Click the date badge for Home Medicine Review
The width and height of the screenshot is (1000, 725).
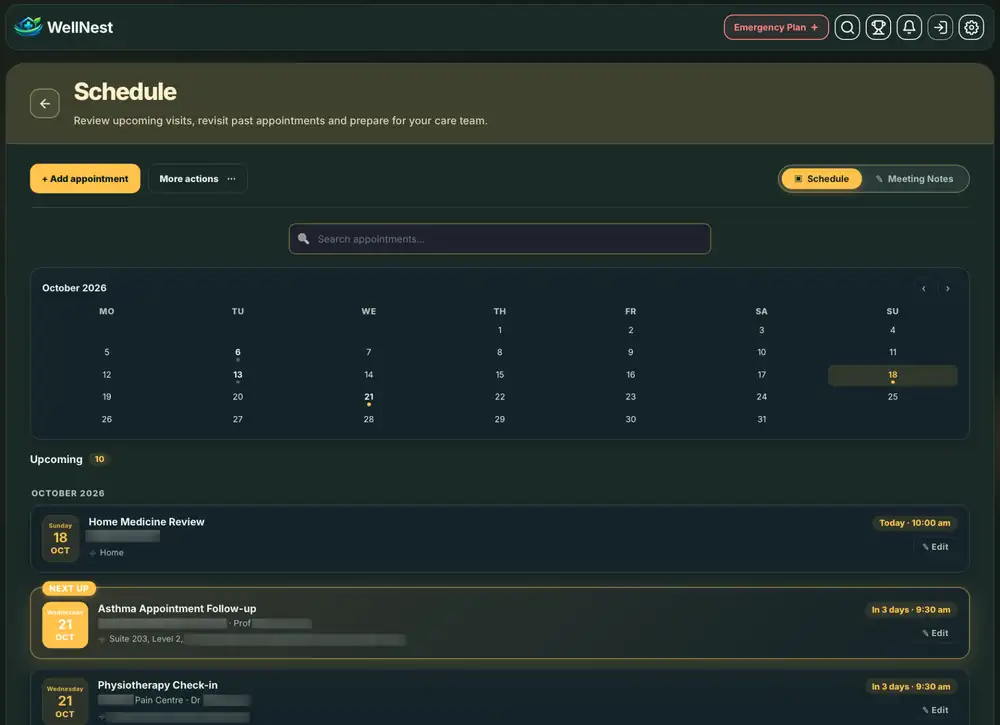(61, 539)
